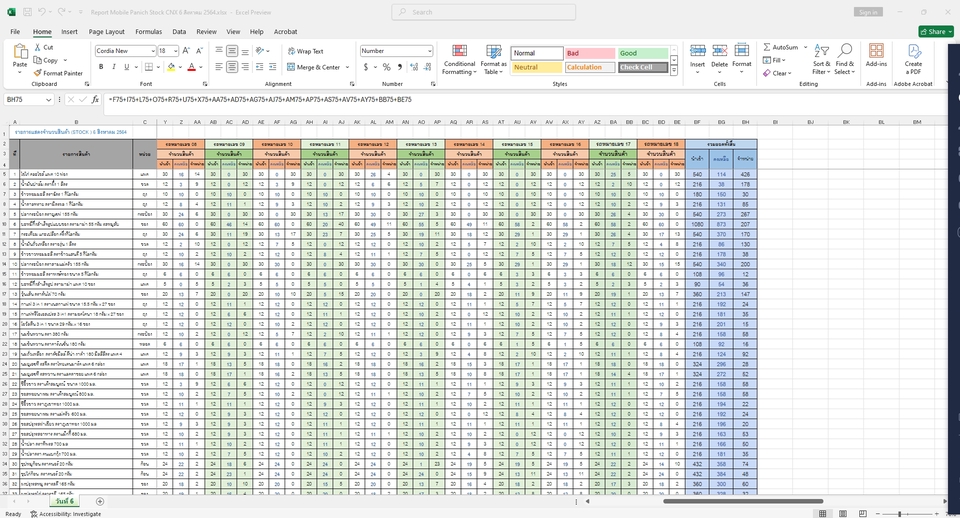Increase indent in cell
The width and height of the screenshot is (960, 518).
(272, 67)
